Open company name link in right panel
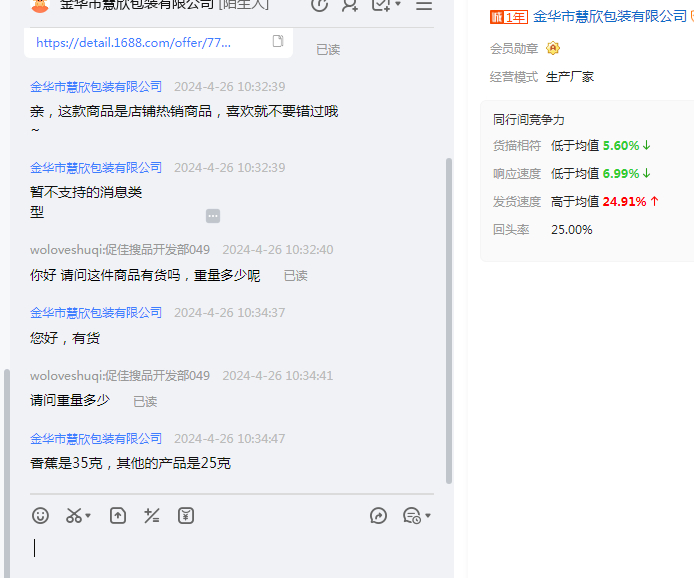The image size is (694, 578). (610, 17)
